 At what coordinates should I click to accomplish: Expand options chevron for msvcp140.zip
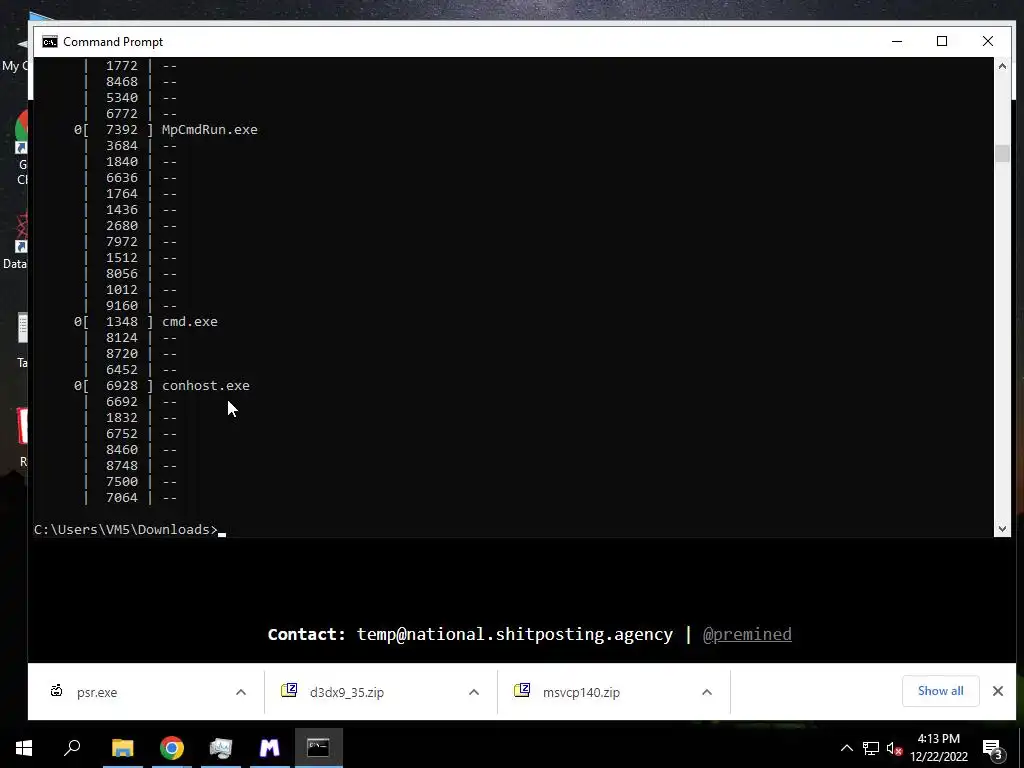[707, 692]
